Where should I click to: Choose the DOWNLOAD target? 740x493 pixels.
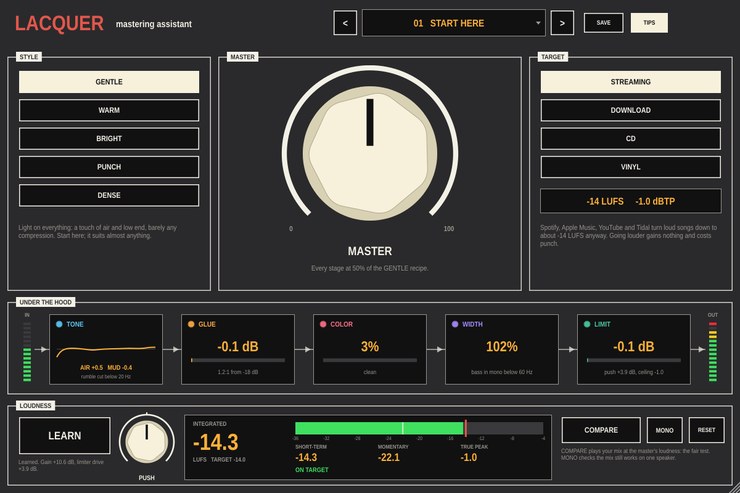(631, 110)
